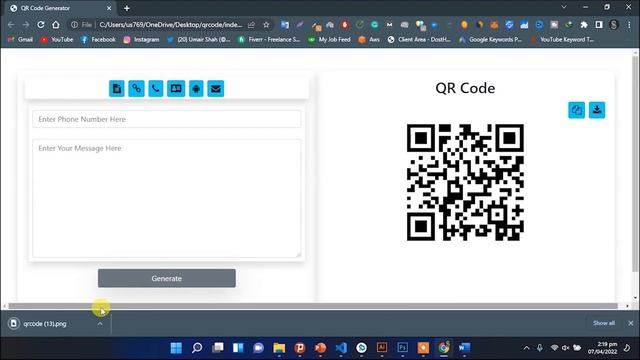Open the YouTube Keyword Tool bookmark
The width and height of the screenshot is (640, 360).
(x=562, y=40)
